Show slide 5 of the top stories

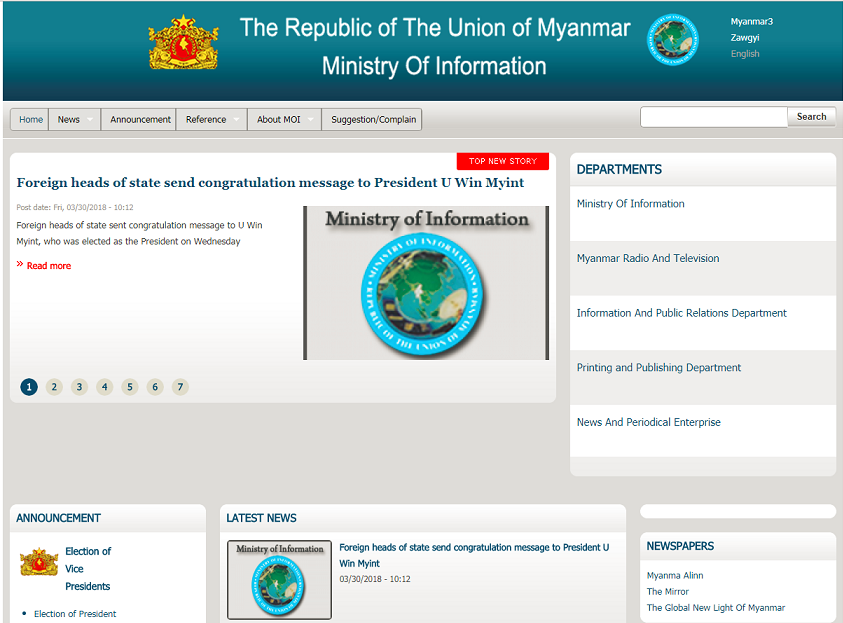point(130,386)
